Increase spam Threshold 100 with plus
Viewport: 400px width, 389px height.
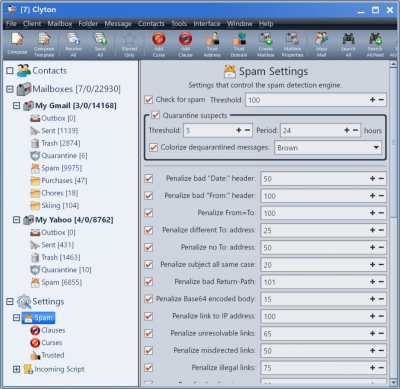point(372,100)
